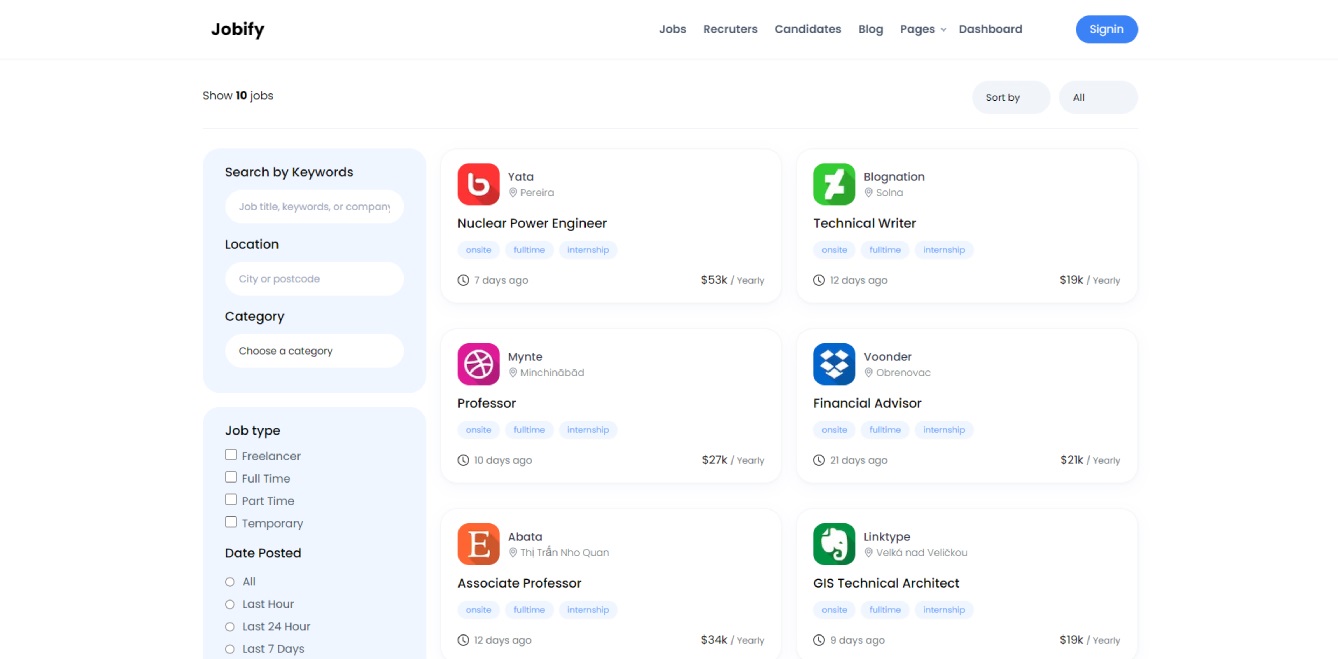Click the keywords search input field
Screen dimensions: 1338x659
(314, 207)
